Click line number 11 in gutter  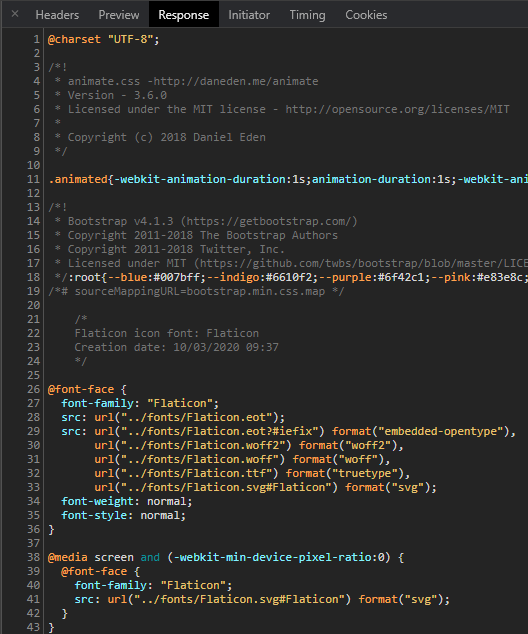tap(34, 179)
